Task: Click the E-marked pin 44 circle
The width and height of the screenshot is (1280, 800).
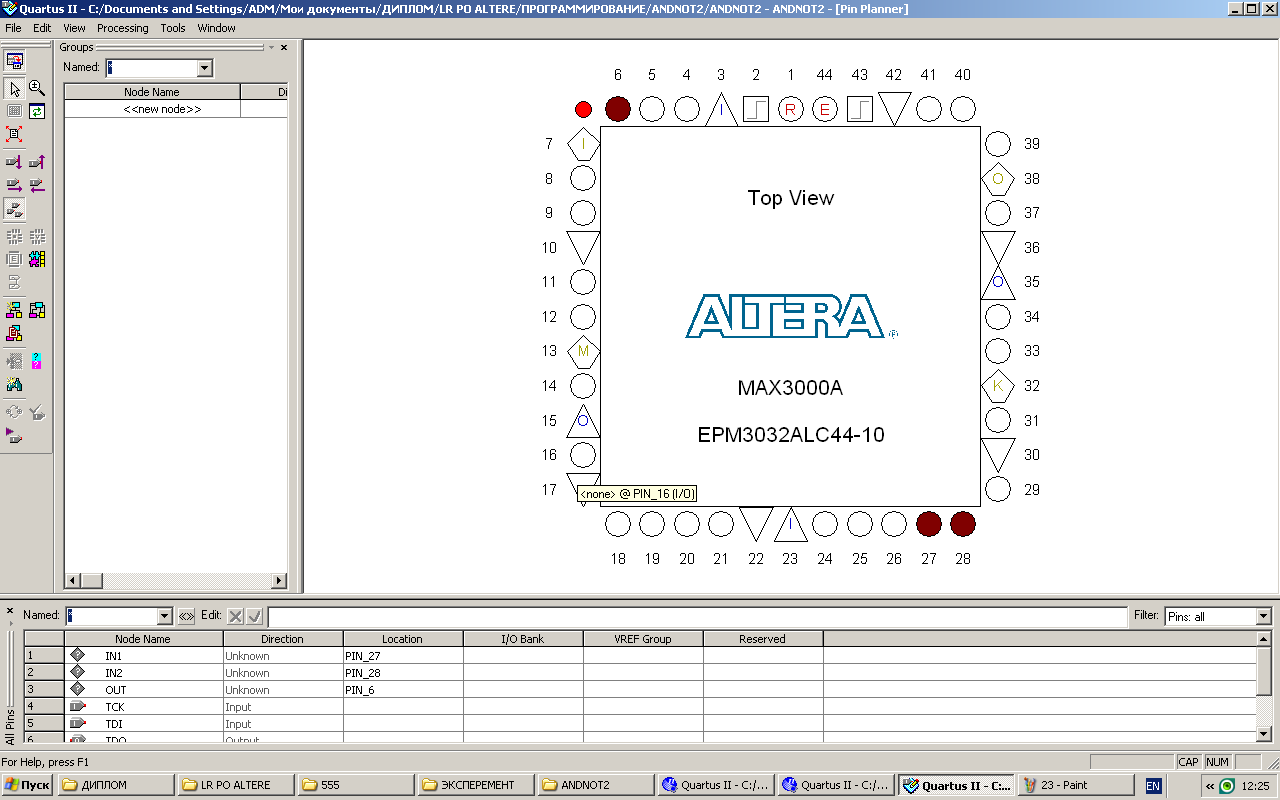Action: point(825,109)
